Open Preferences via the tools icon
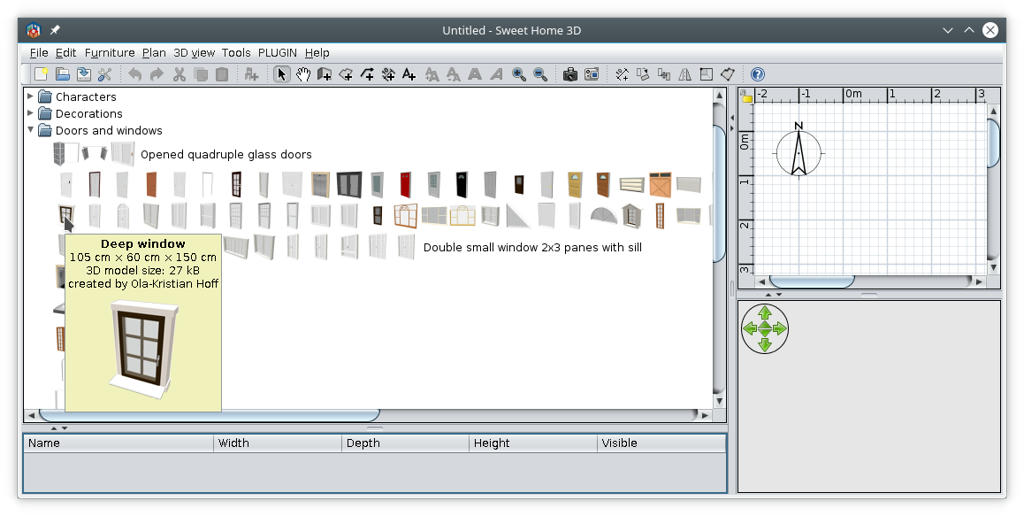The height and width of the screenshot is (516, 1024). (104, 74)
